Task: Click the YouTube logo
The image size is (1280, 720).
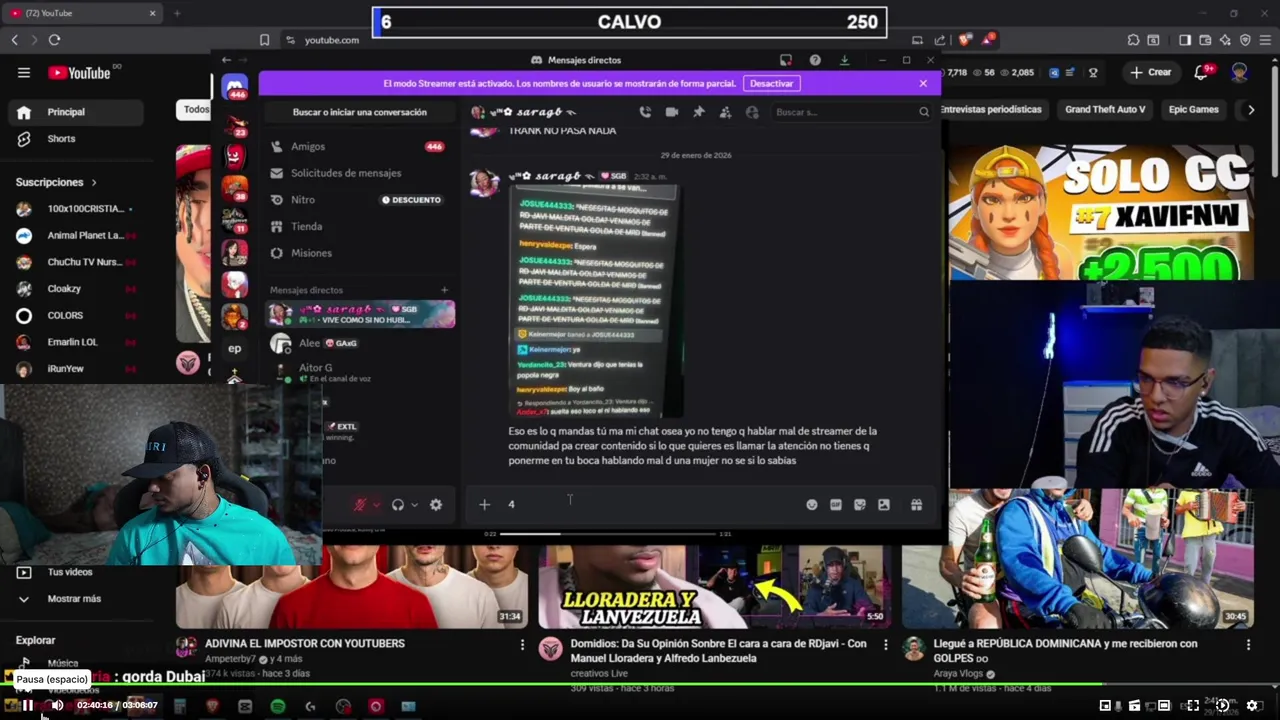Action: click(x=79, y=72)
